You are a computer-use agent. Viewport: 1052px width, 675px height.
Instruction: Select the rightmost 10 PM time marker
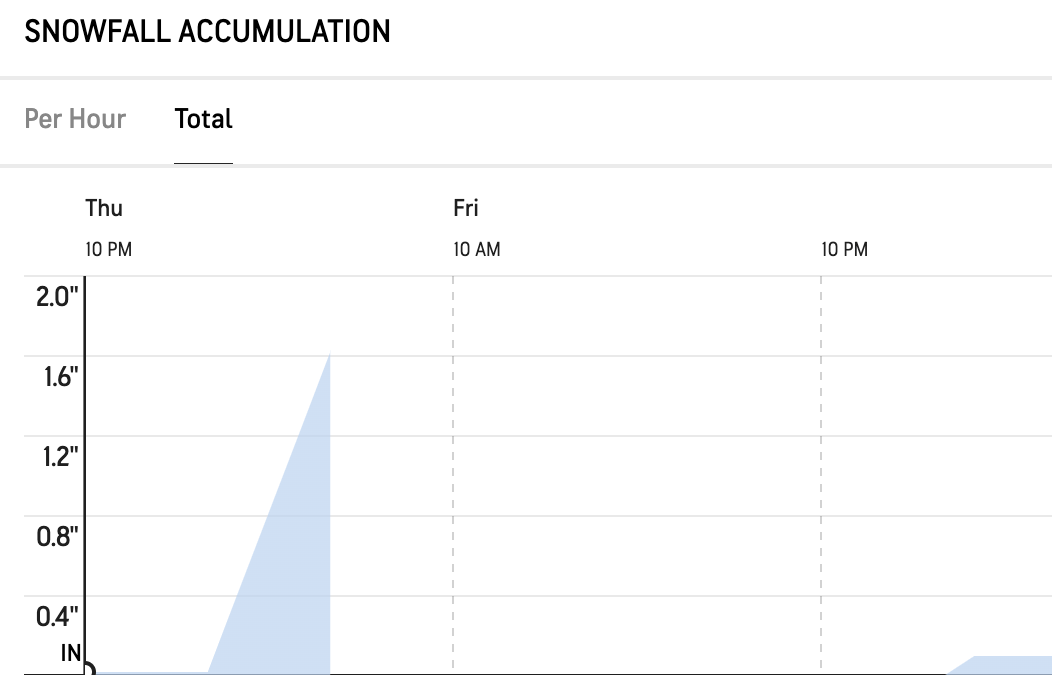tap(845, 250)
